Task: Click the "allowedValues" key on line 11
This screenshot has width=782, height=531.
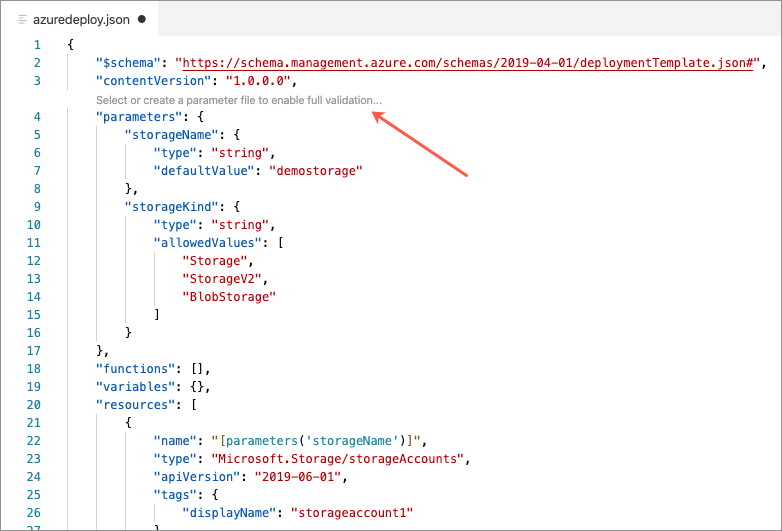Action: click(207, 242)
